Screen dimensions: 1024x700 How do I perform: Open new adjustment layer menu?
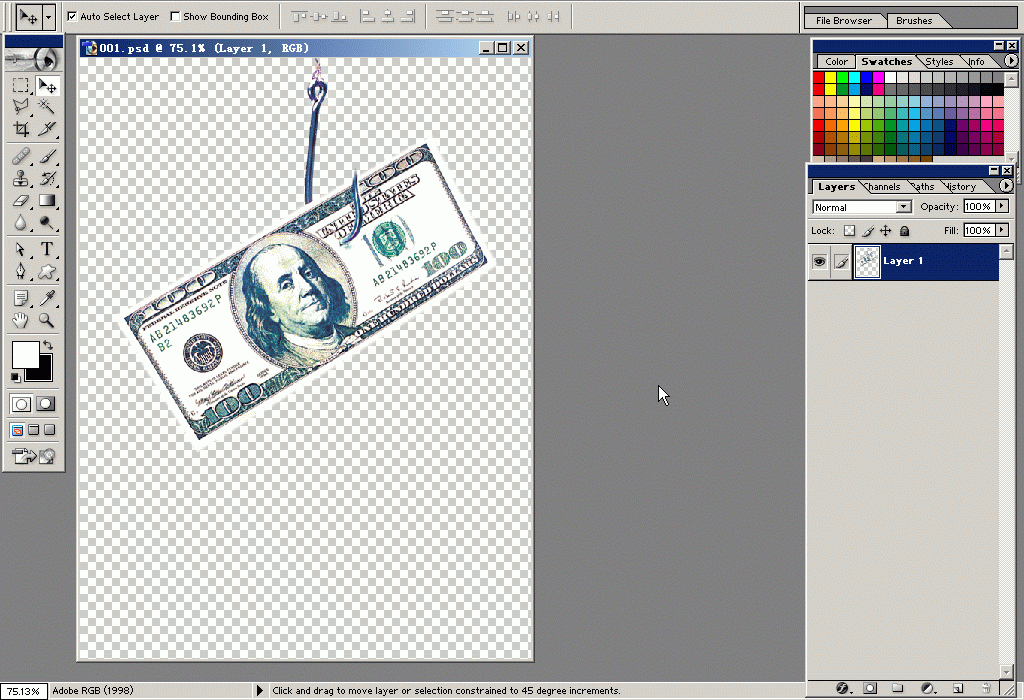pyautogui.click(x=927, y=688)
